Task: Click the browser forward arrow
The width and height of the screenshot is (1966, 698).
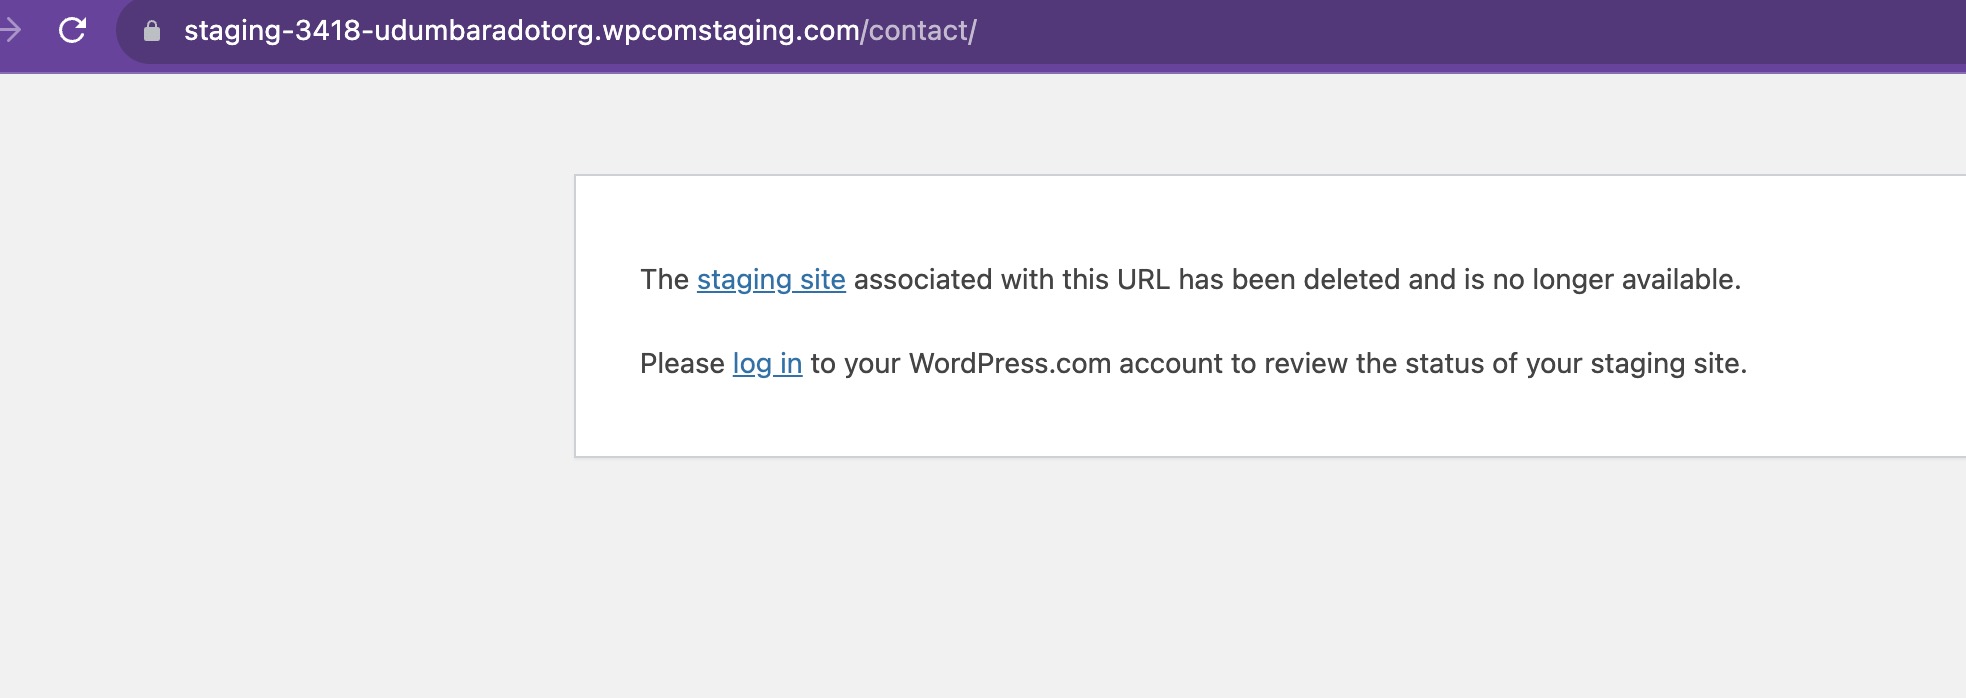Action: click(x=11, y=31)
